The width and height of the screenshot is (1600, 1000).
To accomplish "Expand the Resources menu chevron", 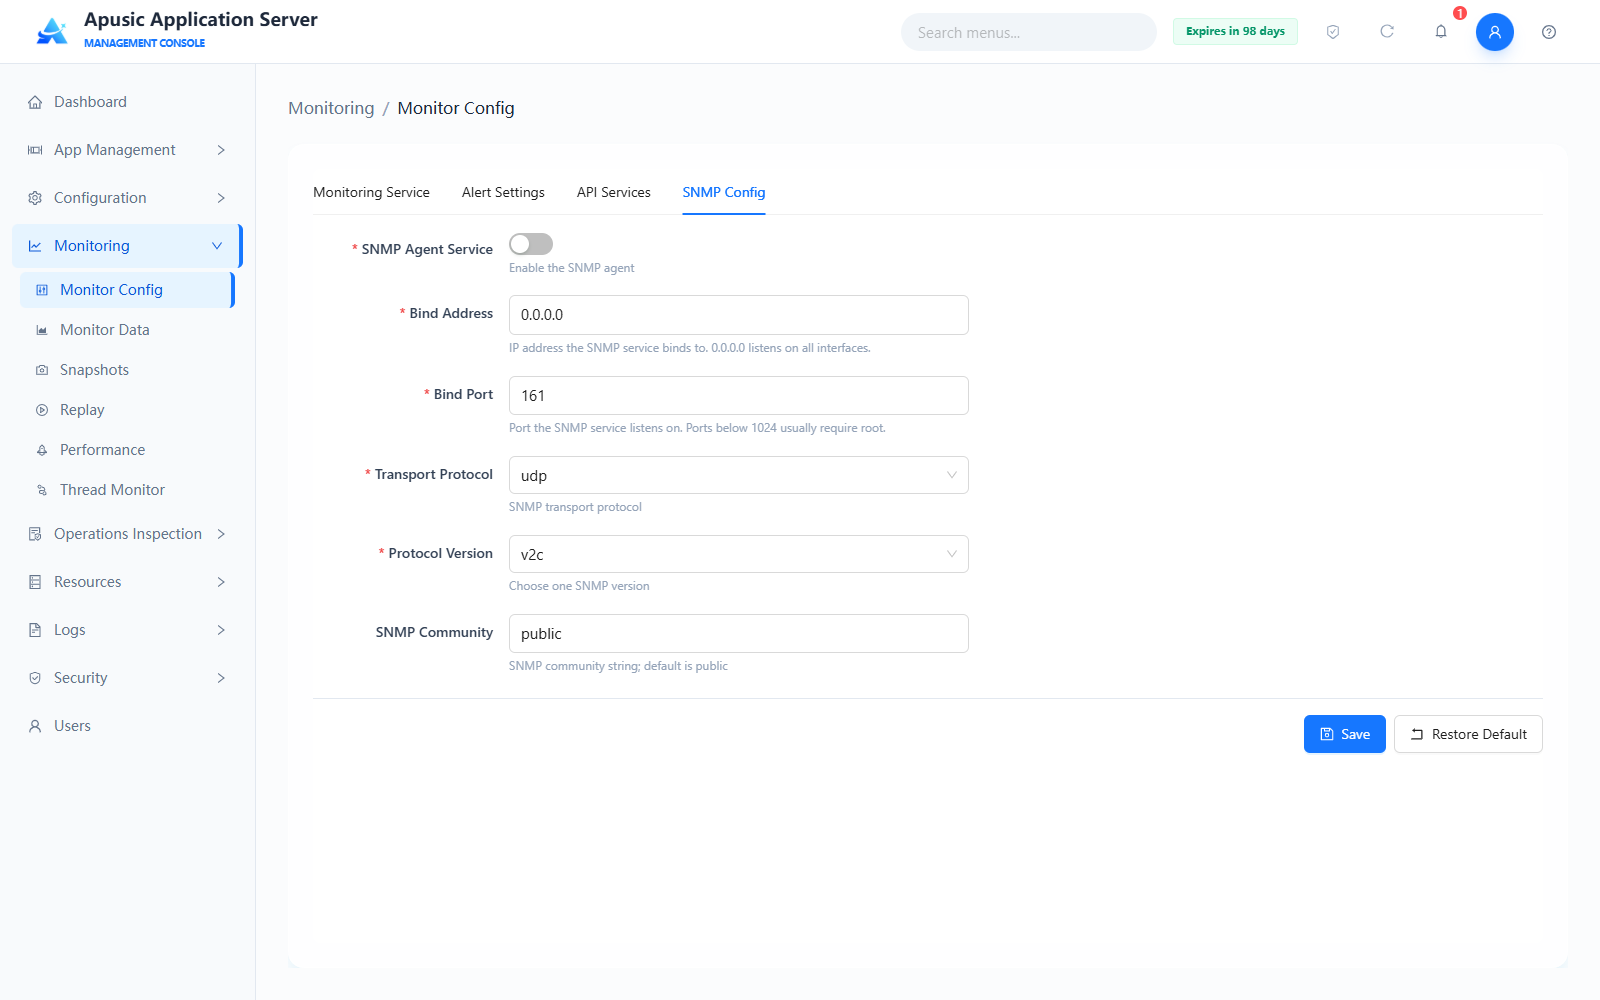I will point(221,582).
